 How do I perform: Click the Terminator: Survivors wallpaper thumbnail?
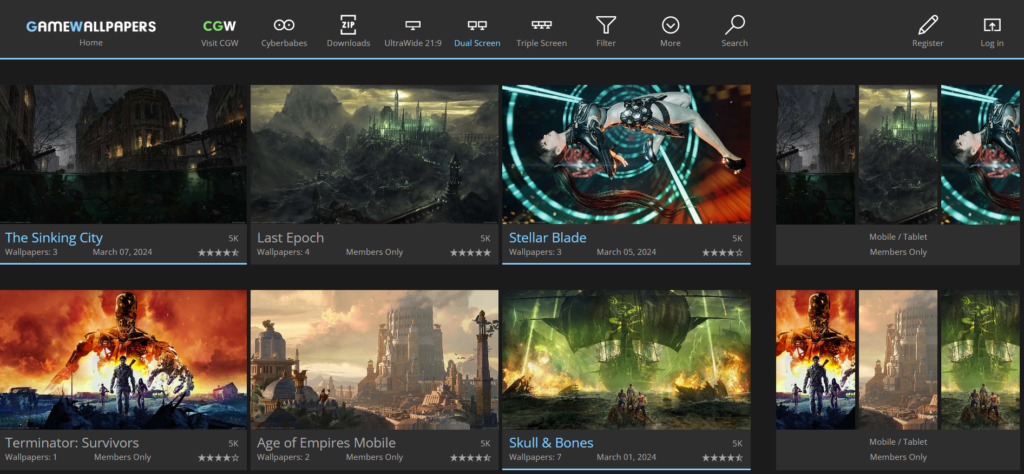pyautogui.click(x=123, y=359)
